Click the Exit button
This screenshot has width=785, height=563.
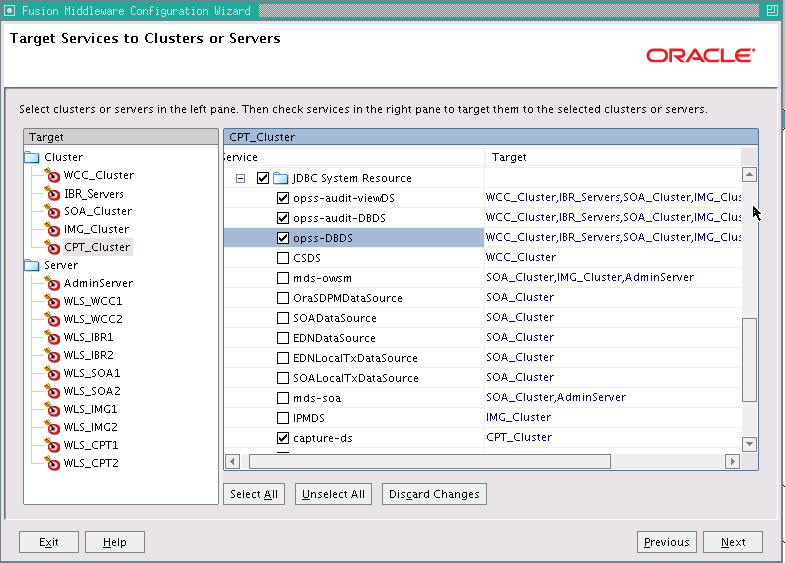[x=49, y=542]
